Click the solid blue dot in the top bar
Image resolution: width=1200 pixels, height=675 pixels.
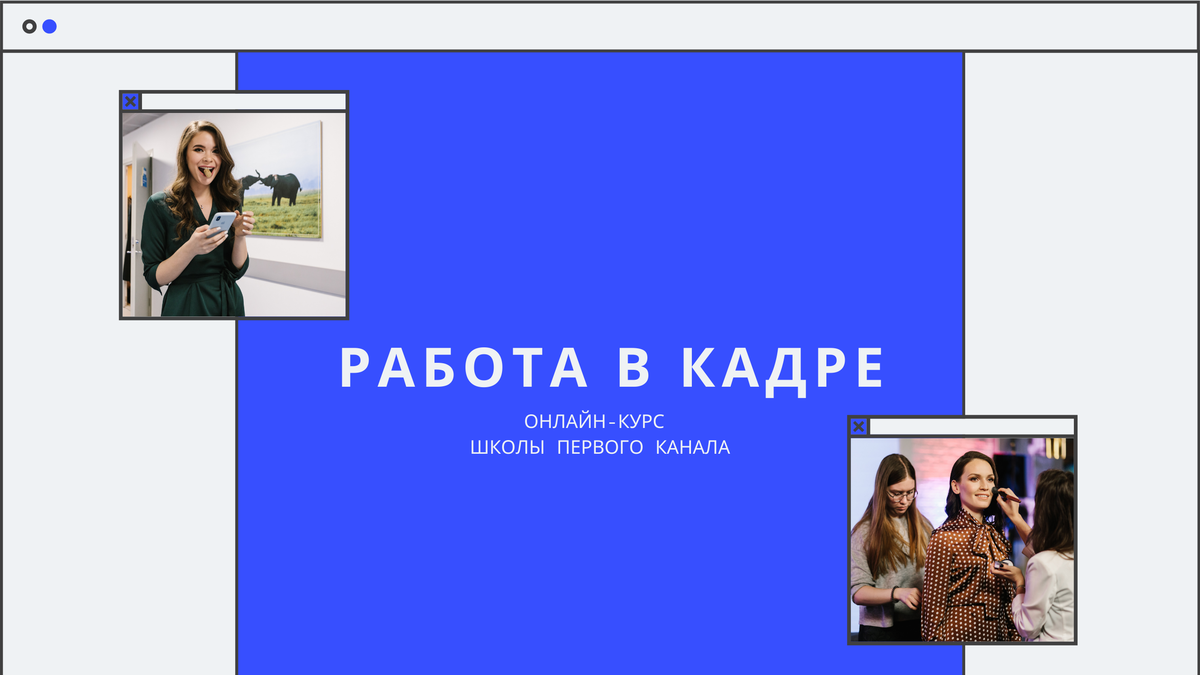point(49,26)
